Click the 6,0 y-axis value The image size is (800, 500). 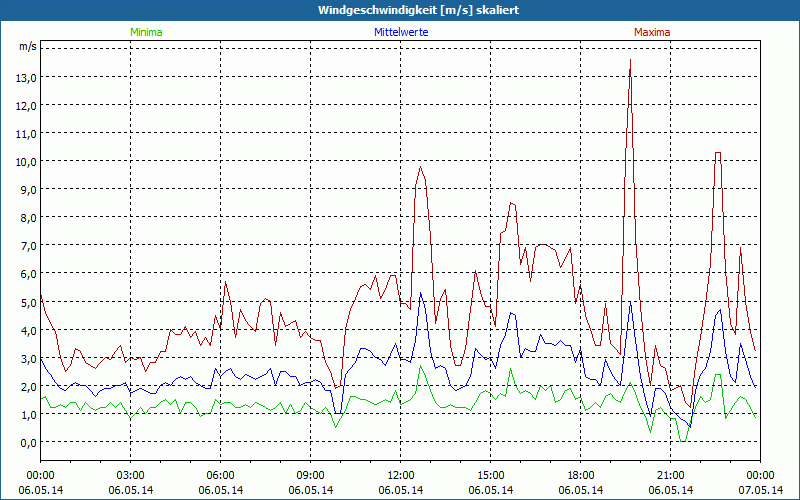[x=28, y=274]
